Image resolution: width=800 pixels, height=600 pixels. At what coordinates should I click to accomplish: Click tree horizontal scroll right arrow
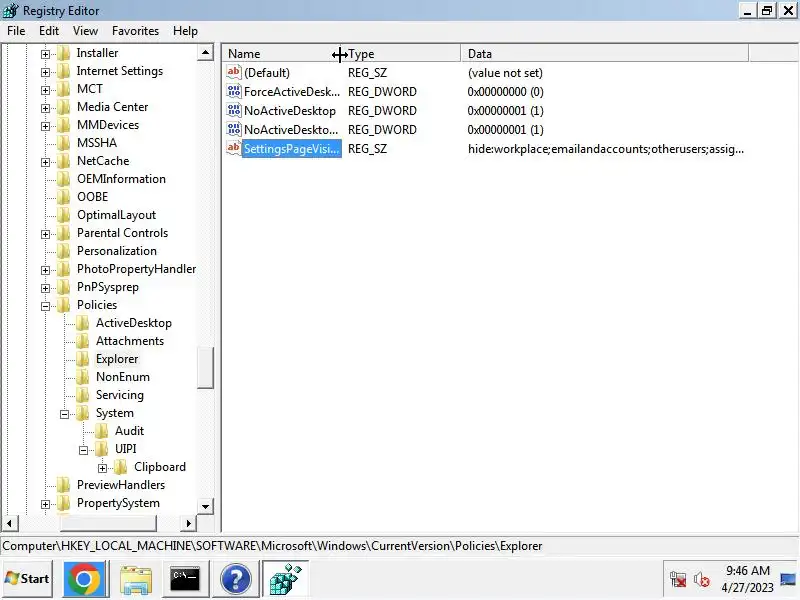[x=188, y=523]
